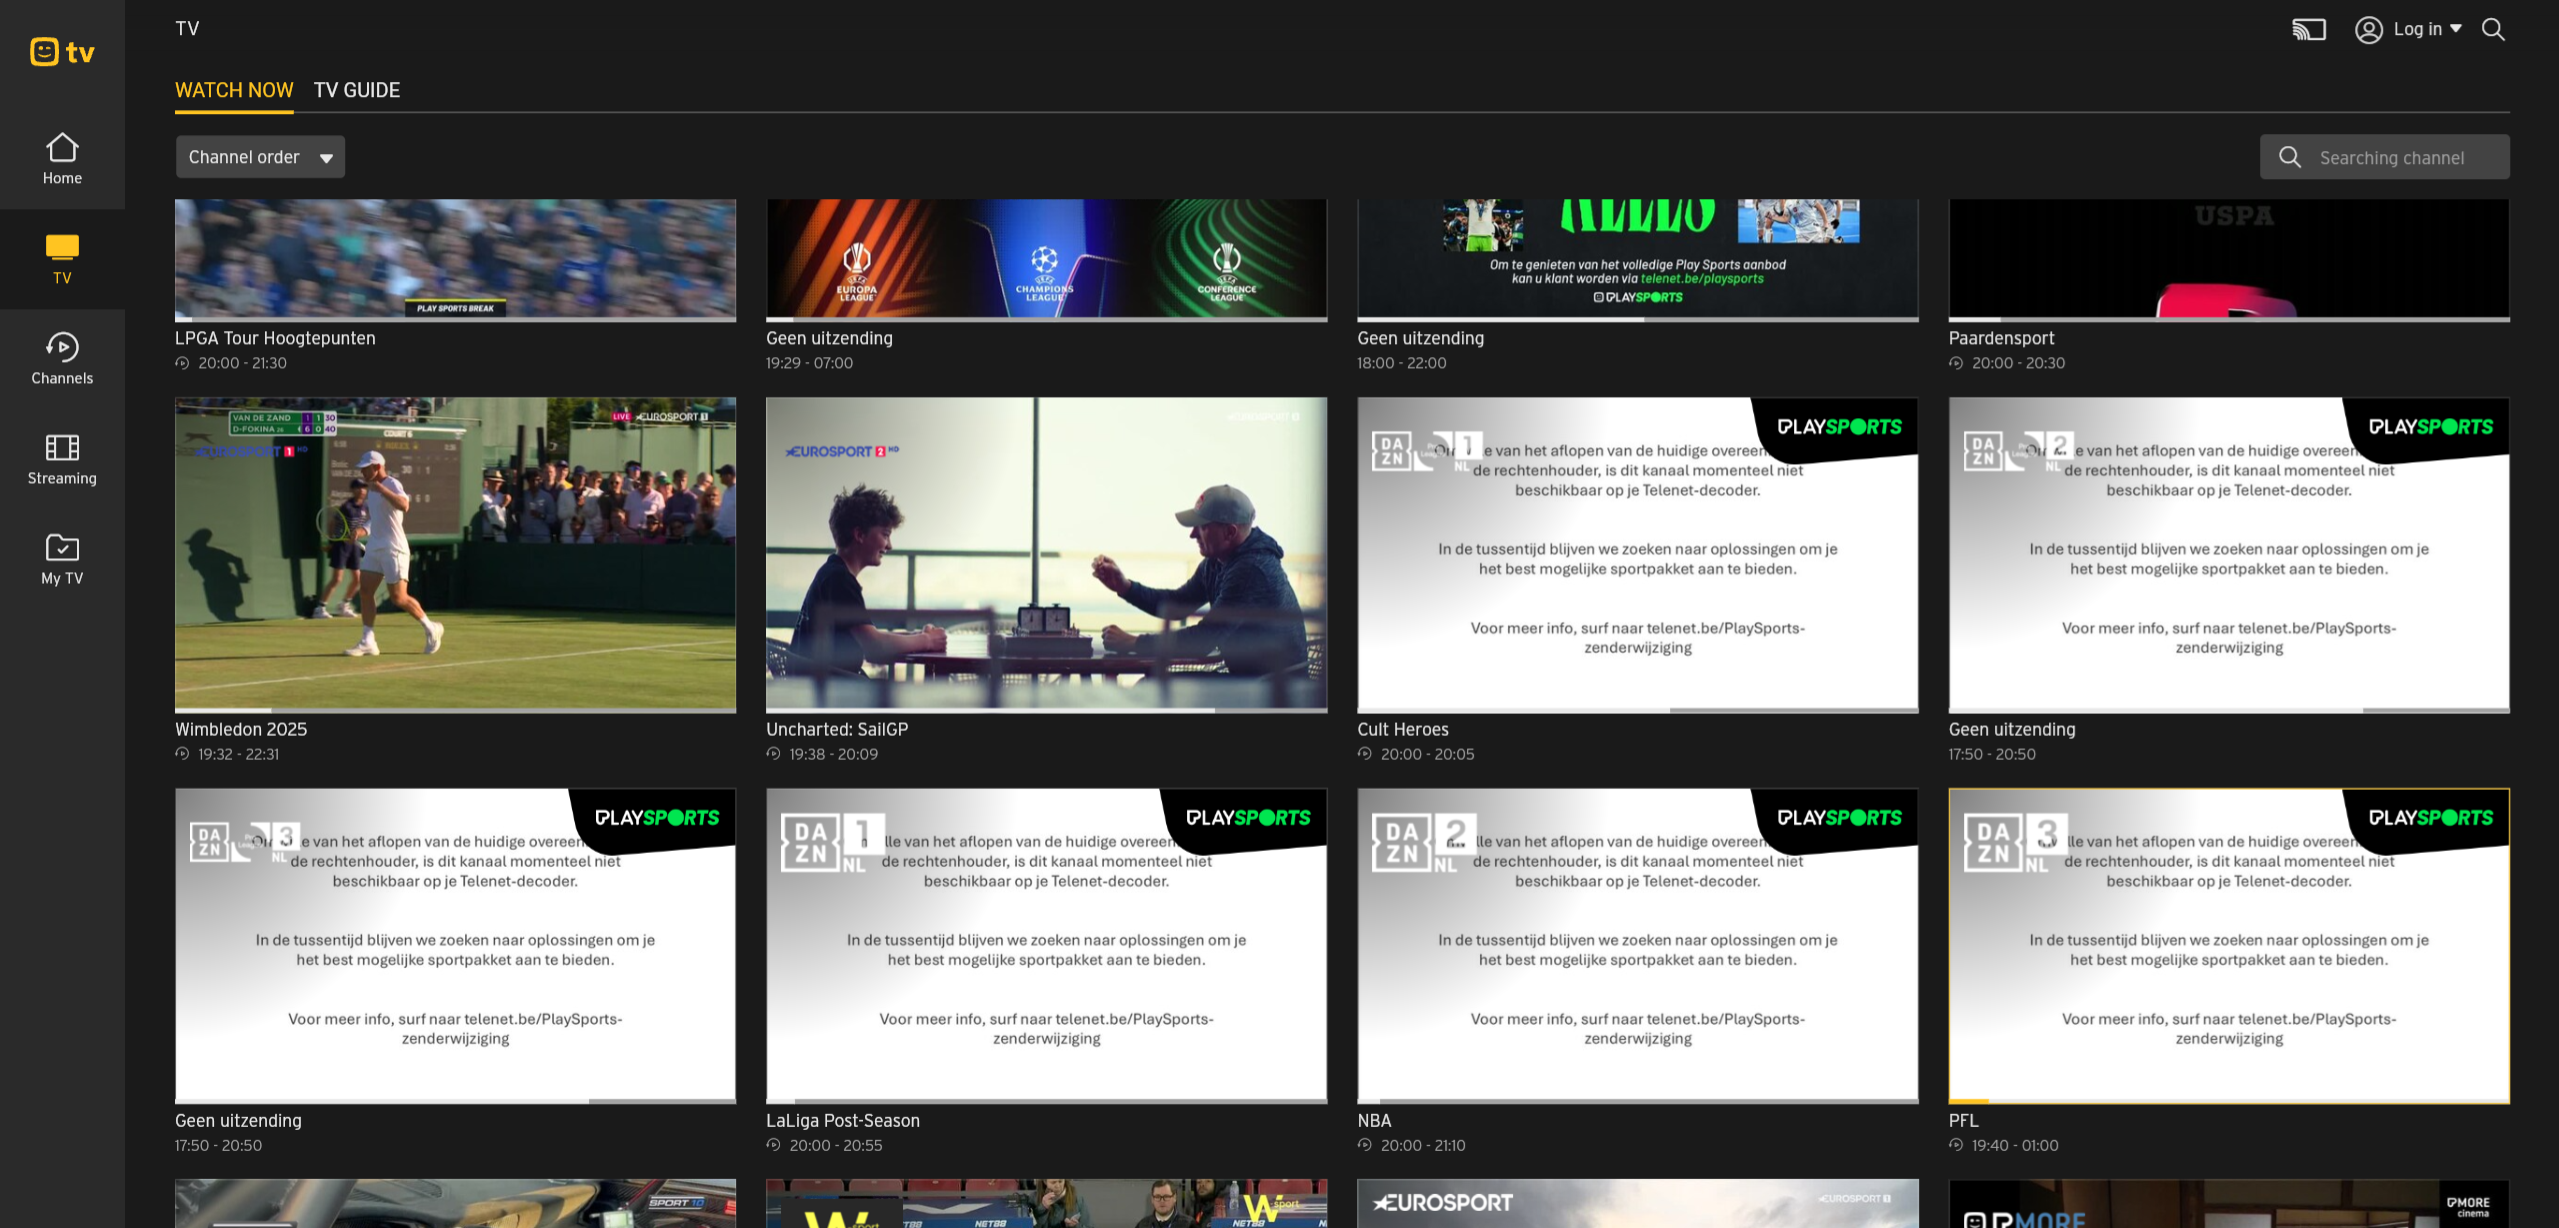The image size is (2559, 1228).
Task: Click the PFL program title
Action: [x=1963, y=1120]
